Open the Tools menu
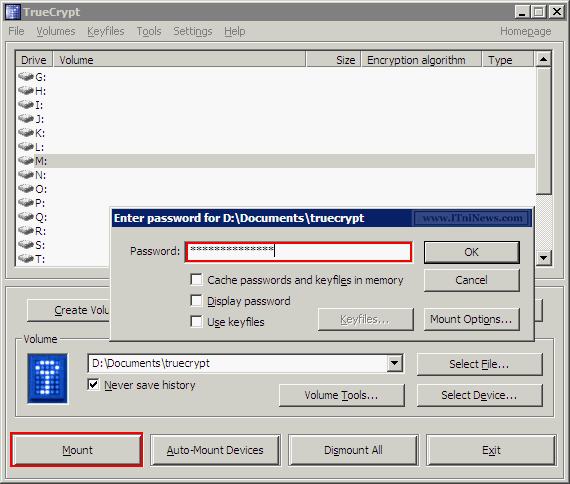Viewport: 570px width, 484px height. click(x=149, y=31)
